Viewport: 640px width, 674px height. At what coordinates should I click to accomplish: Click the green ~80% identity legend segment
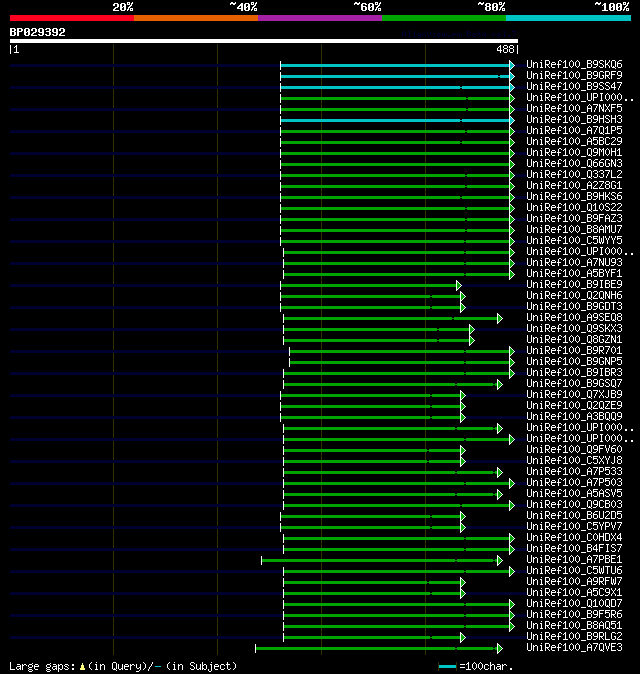(x=444, y=18)
